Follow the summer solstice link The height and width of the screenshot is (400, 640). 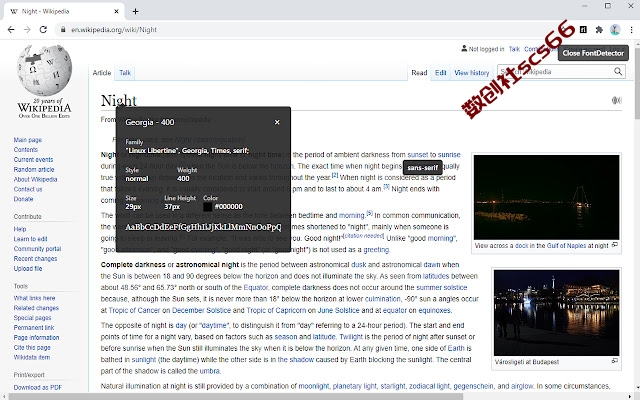coord(442,287)
